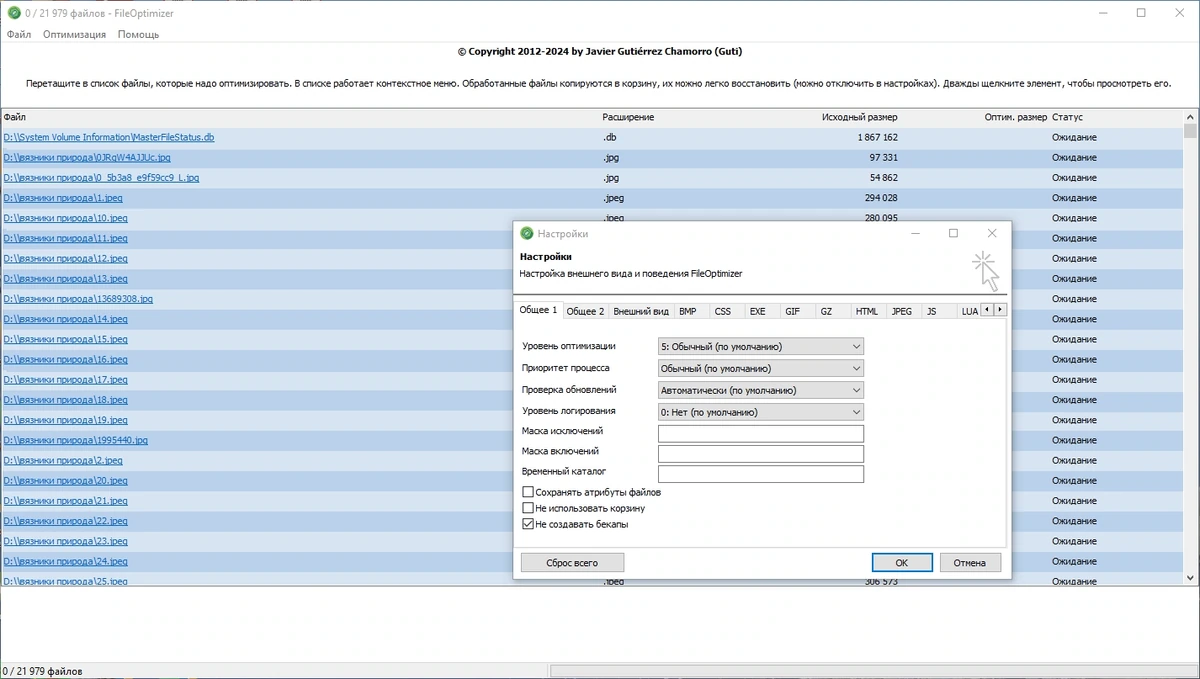Click the 'Отмена' button
Image resolution: width=1200 pixels, height=679 pixels.
coord(970,563)
